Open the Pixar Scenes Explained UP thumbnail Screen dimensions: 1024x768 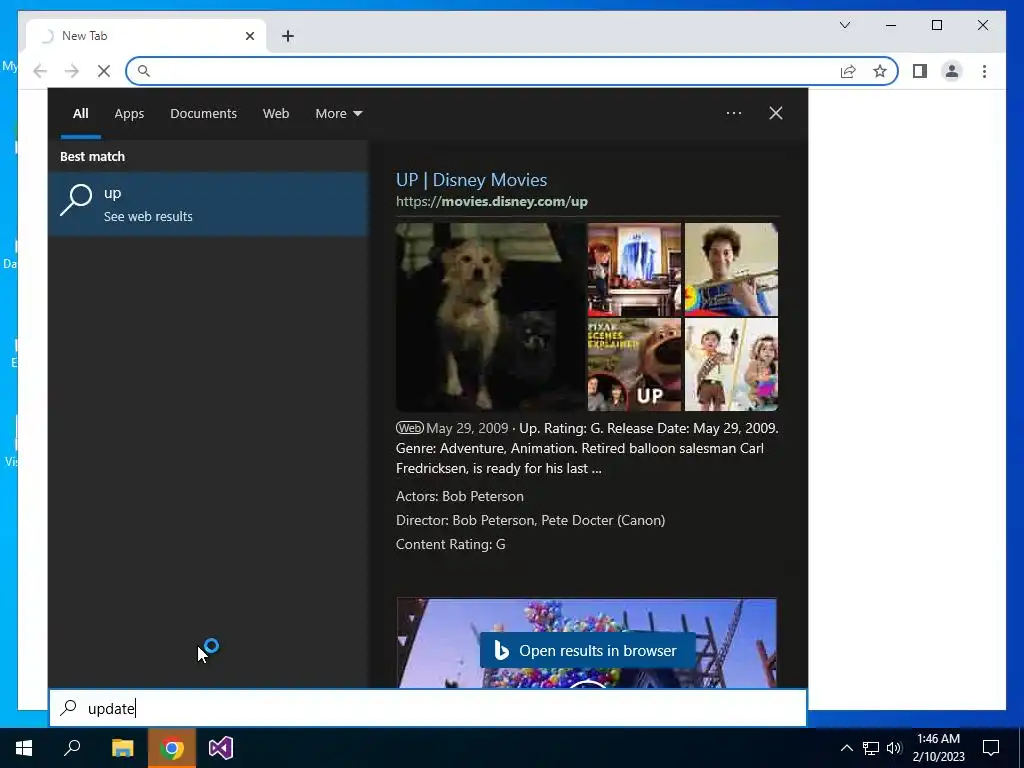(x=634, y=365)
